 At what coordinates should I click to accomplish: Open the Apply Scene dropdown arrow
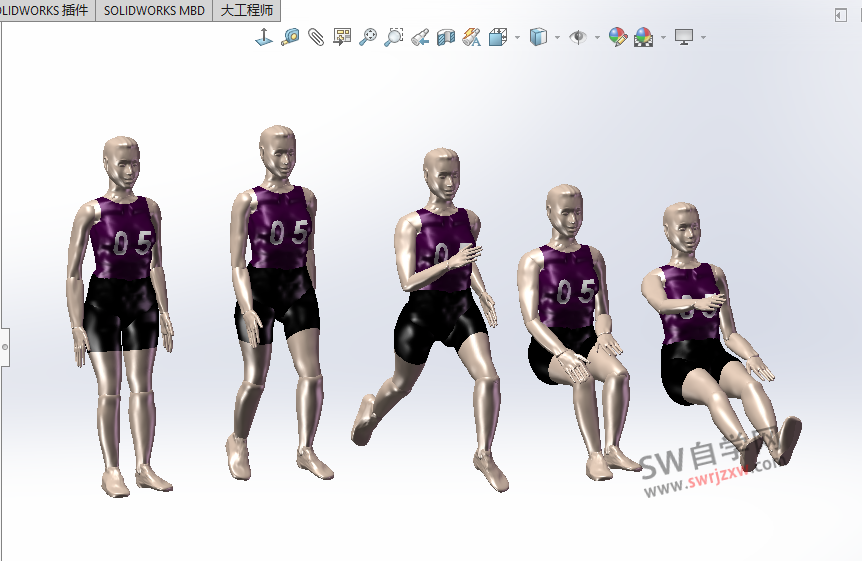[x=663, y=37]
